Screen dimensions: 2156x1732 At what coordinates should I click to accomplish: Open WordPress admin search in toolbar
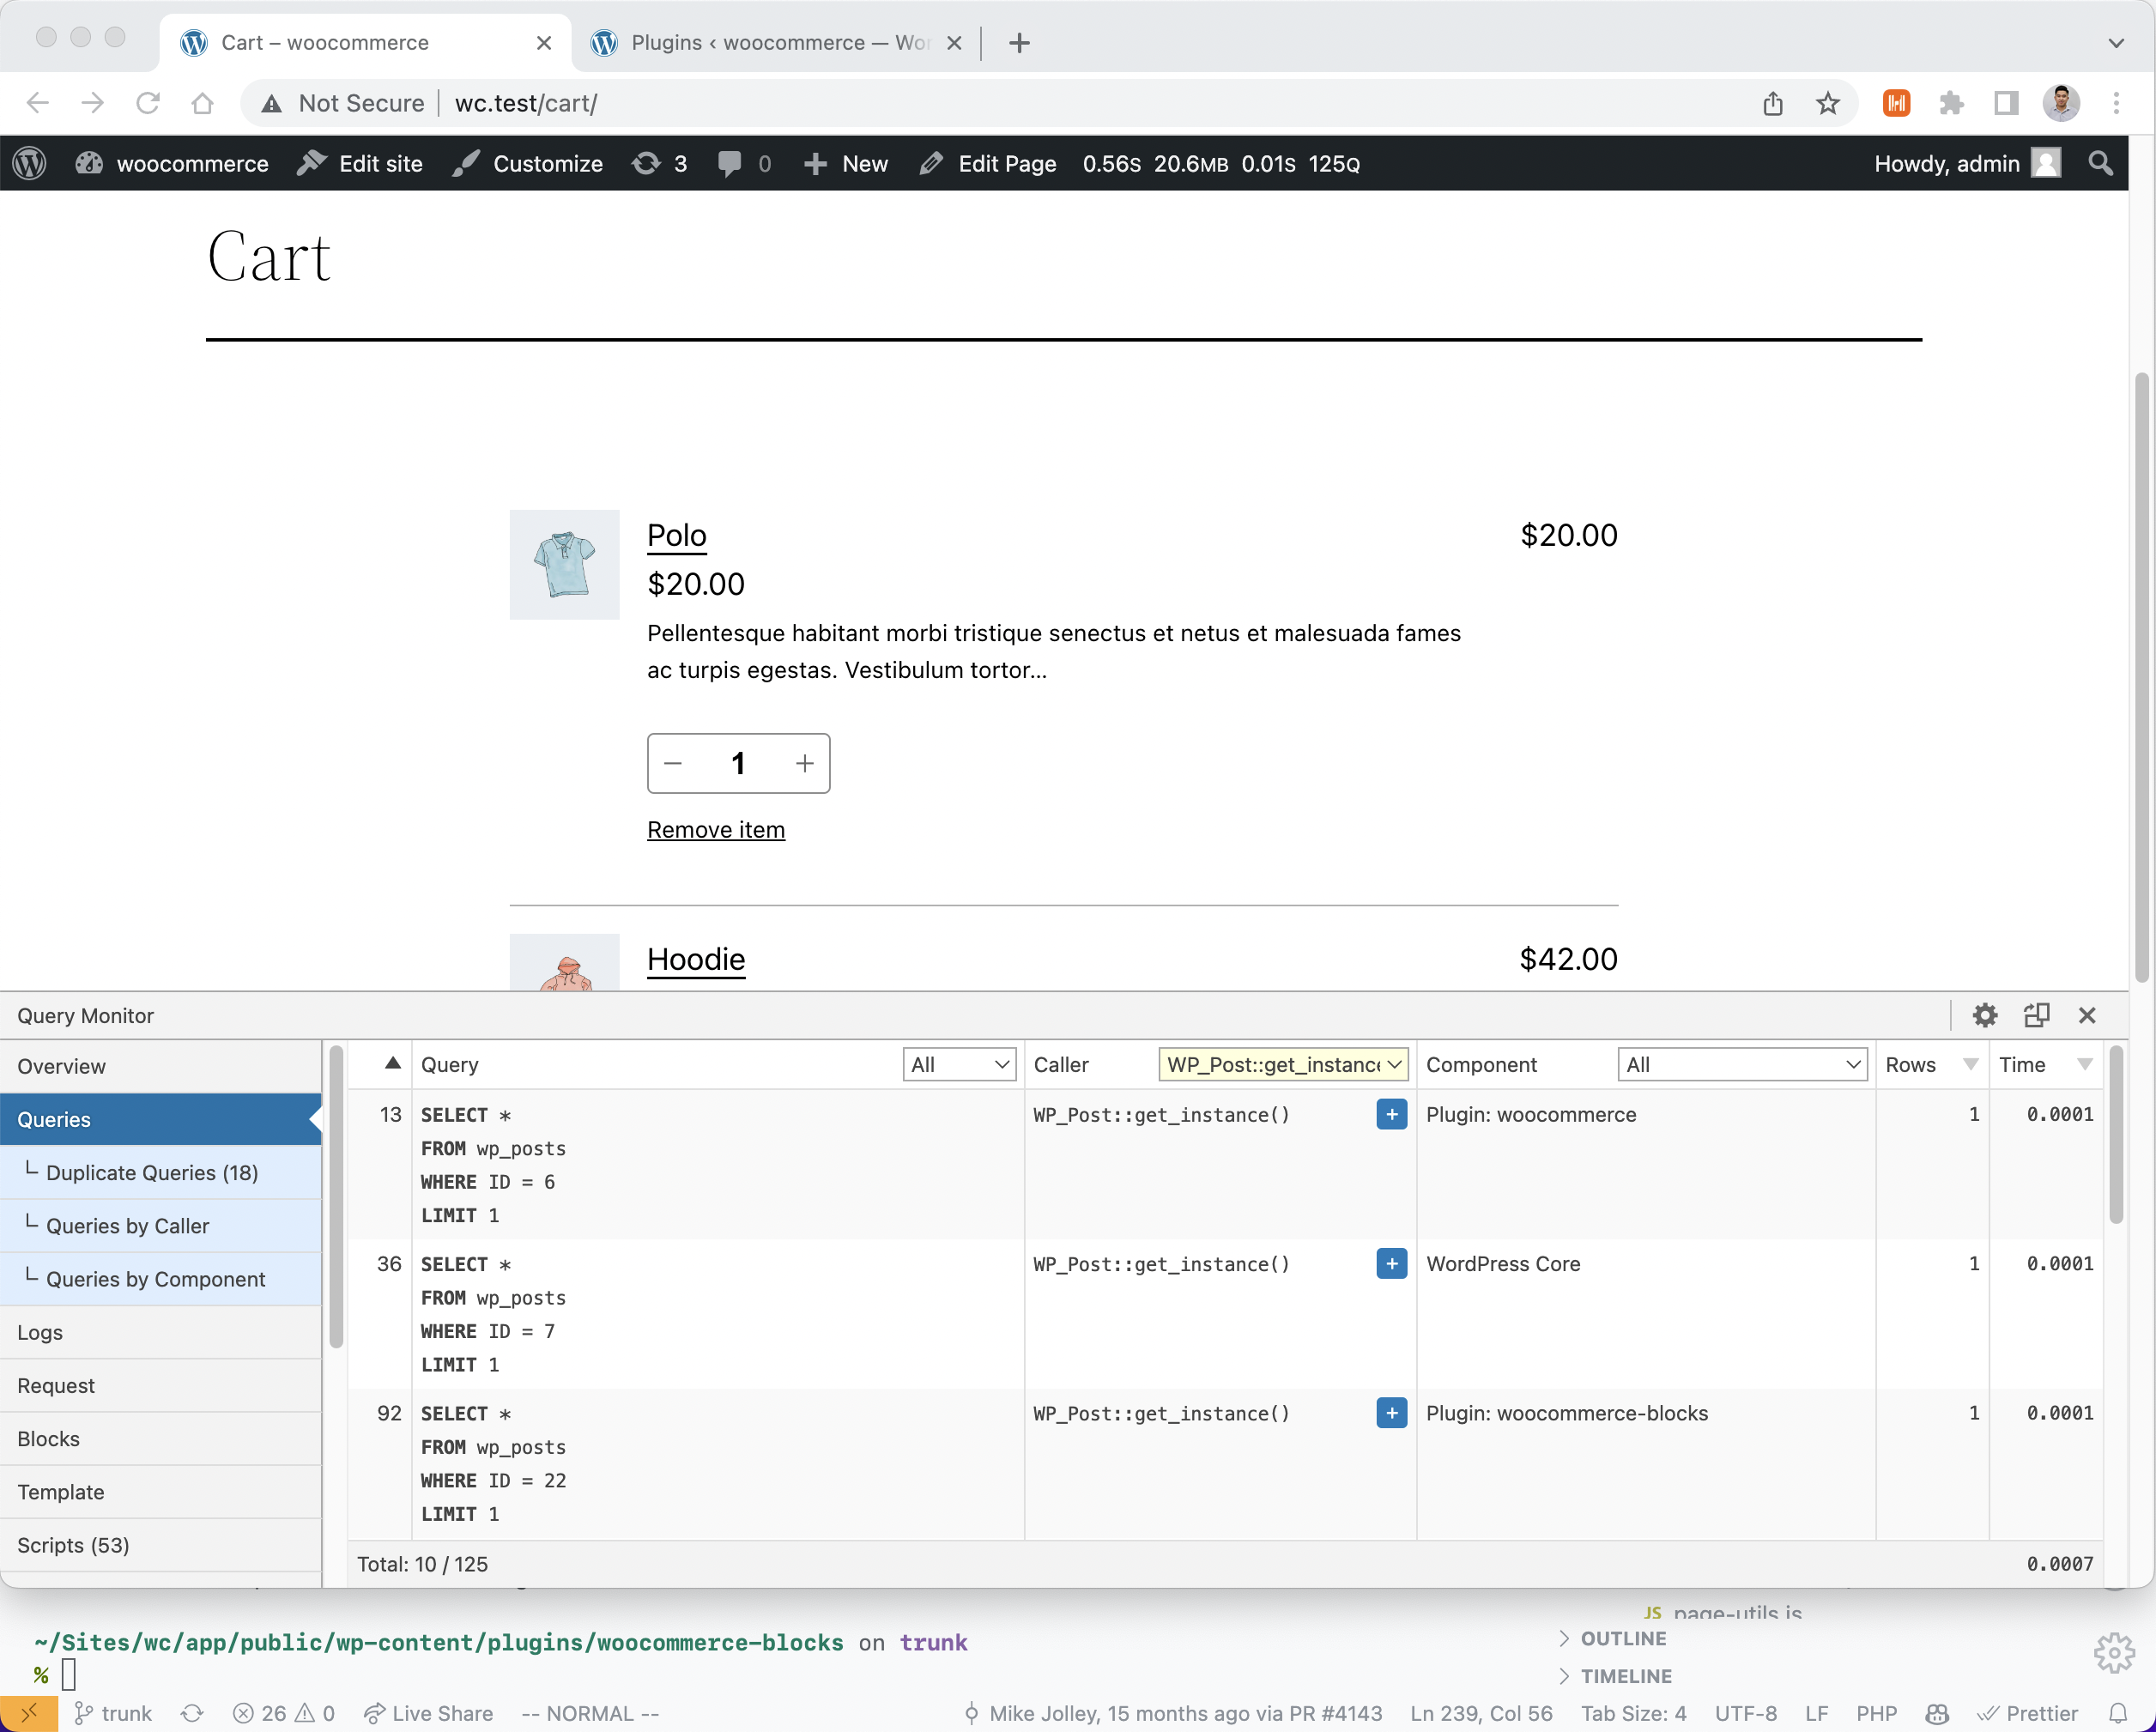coord(2100,163)
